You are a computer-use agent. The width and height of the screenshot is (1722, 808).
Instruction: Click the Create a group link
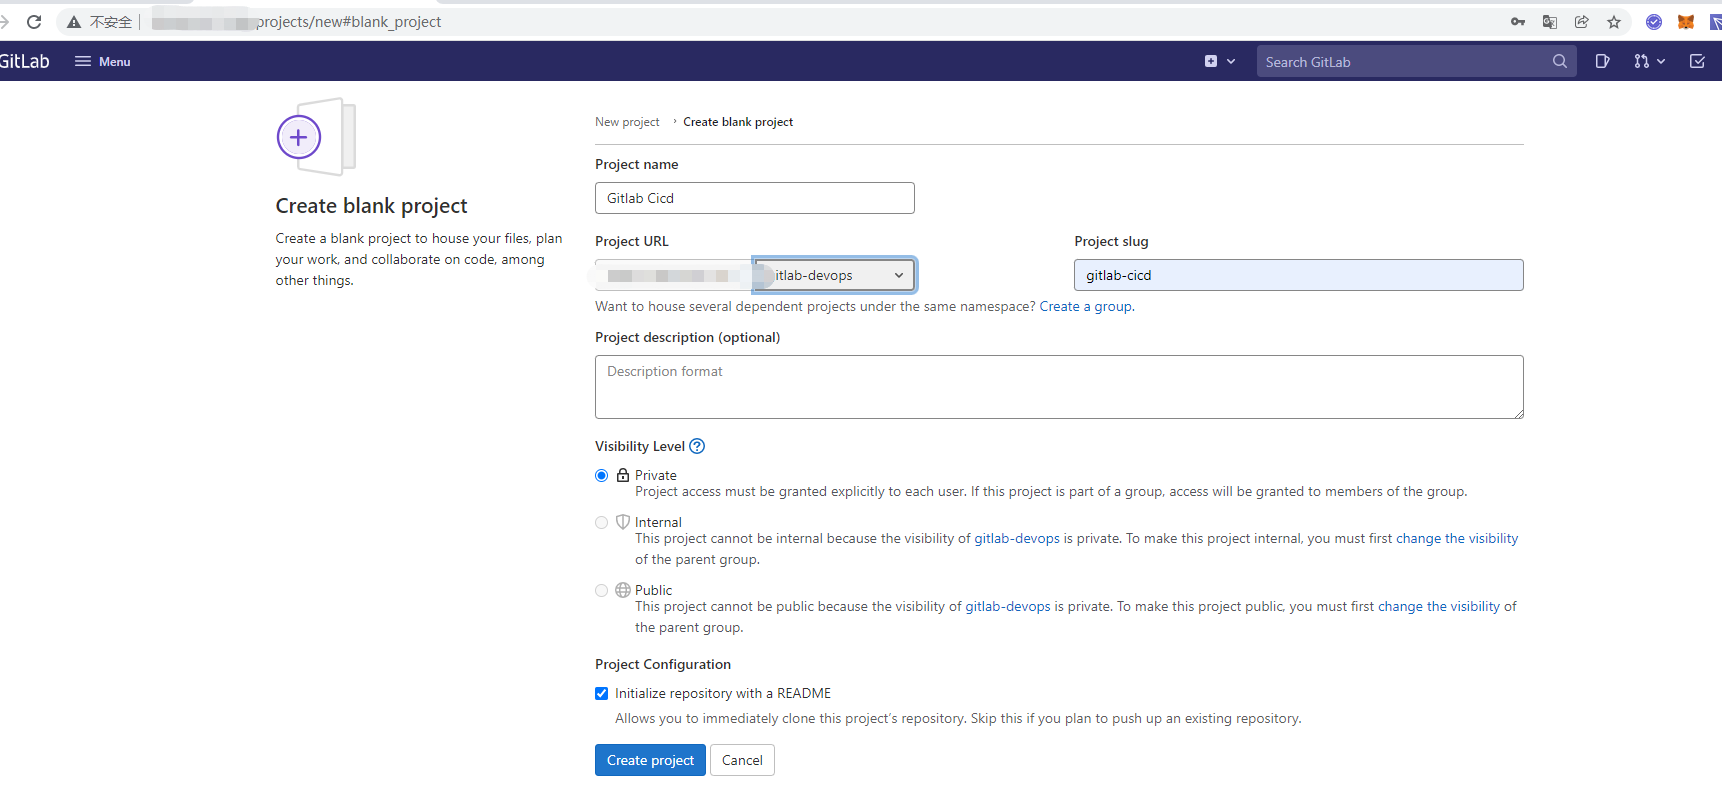pyautogui.click(x=1086, y=307)
